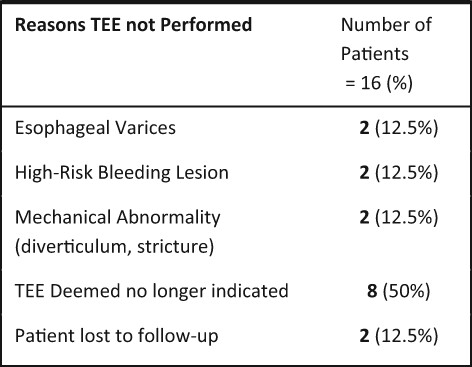Click the '= 16 (%)' header text
472x367 pixels.
[x=379, y=82]
